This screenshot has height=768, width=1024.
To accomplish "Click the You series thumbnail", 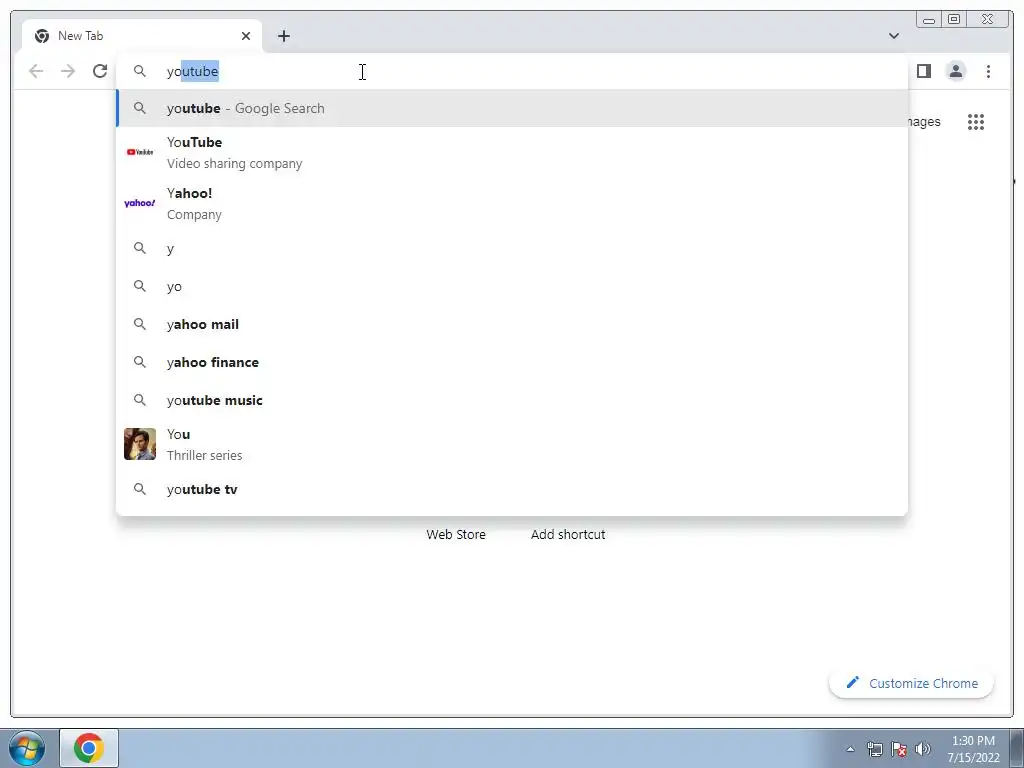I will 140,444.
